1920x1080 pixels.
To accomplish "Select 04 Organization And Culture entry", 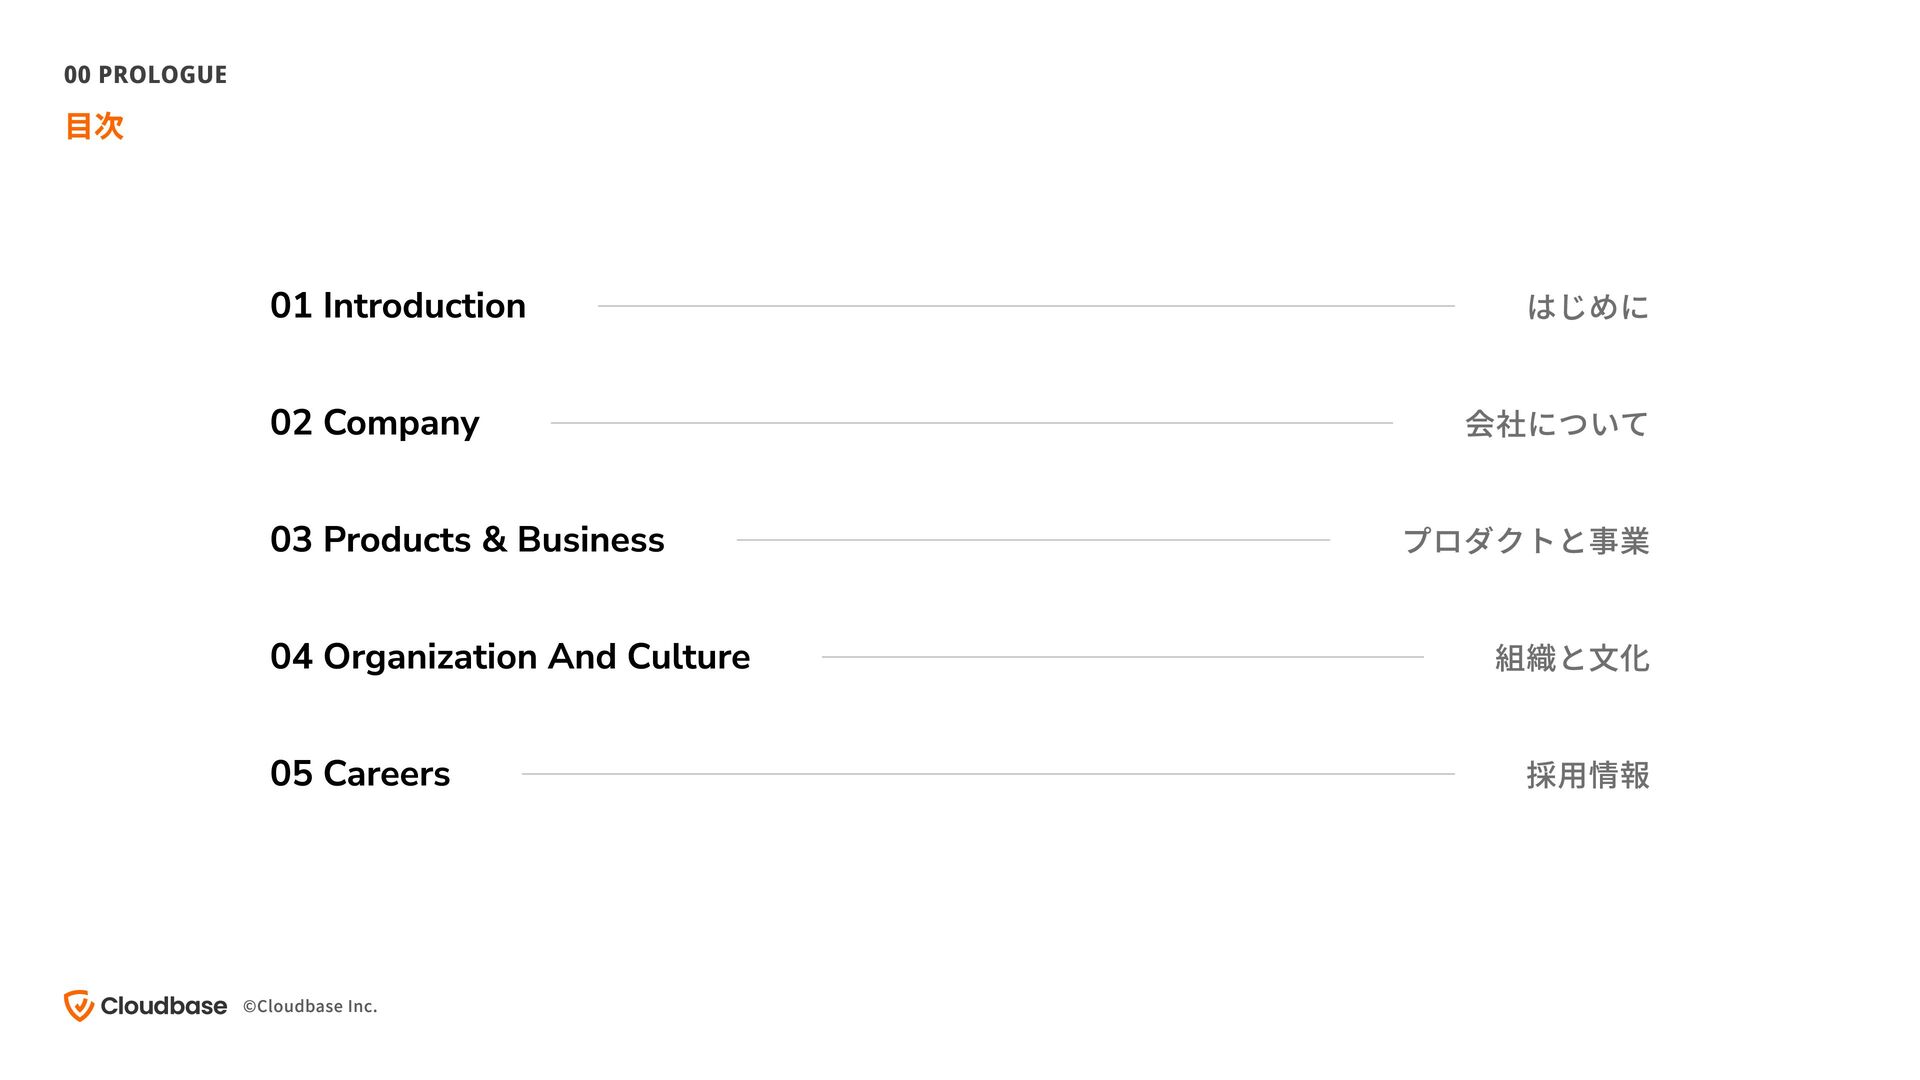I will [x=510, y=657].
